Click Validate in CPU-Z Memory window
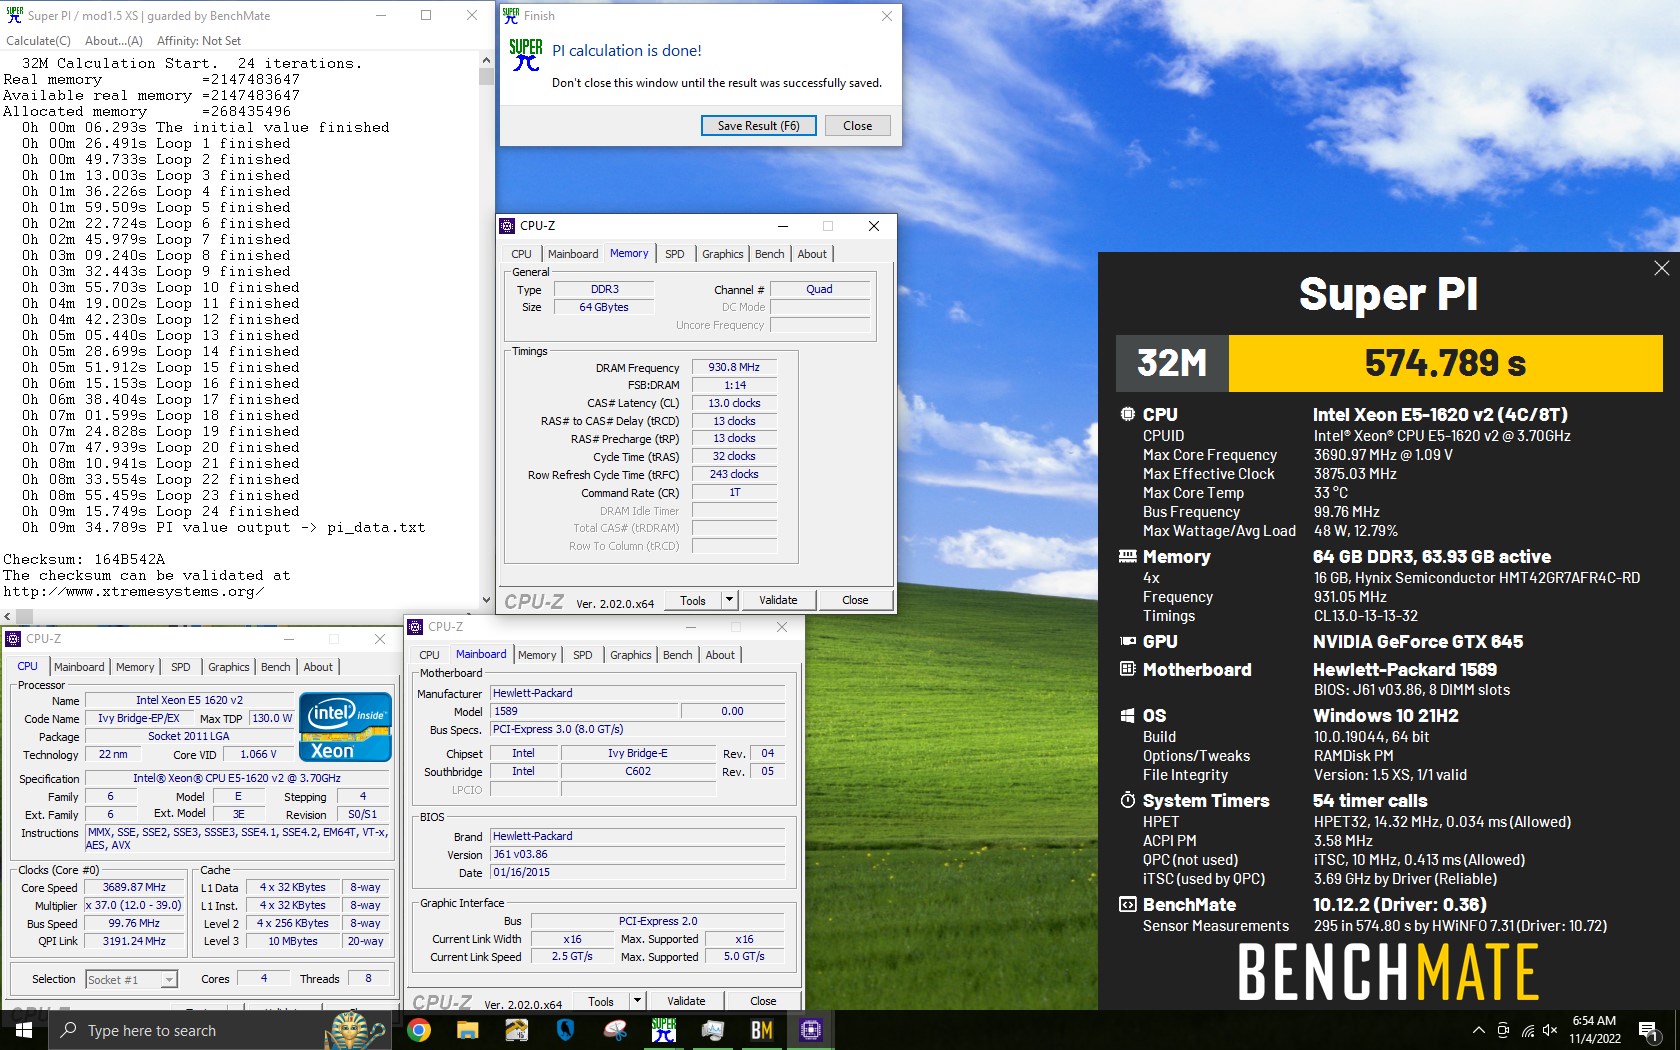 coord(778,600)
